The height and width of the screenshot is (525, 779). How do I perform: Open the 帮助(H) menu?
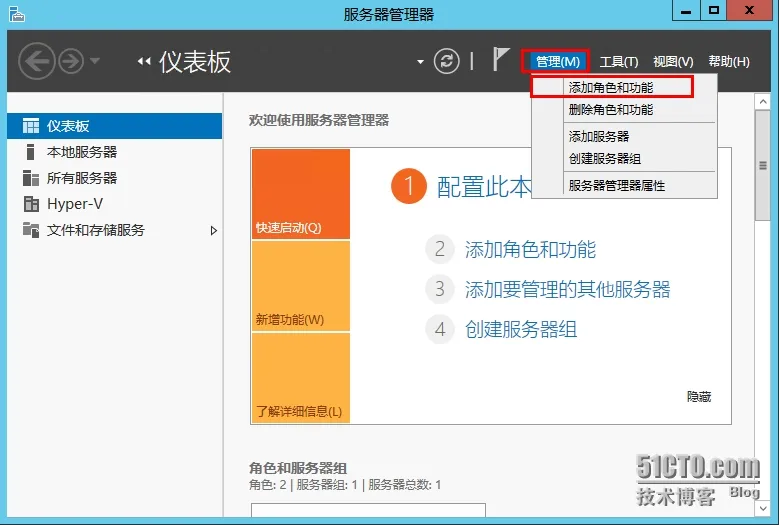(x=729, y=62)
